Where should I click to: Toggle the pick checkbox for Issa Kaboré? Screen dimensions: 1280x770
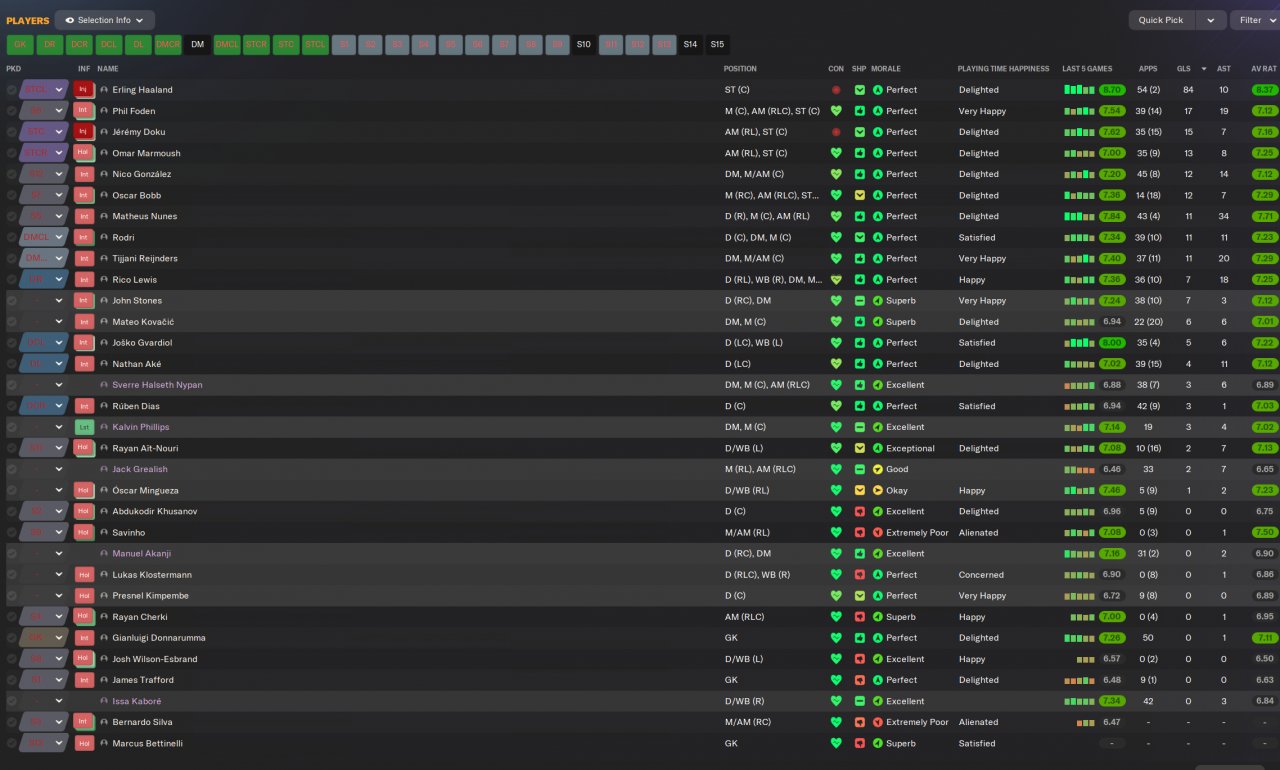click(x=12, y=701)
